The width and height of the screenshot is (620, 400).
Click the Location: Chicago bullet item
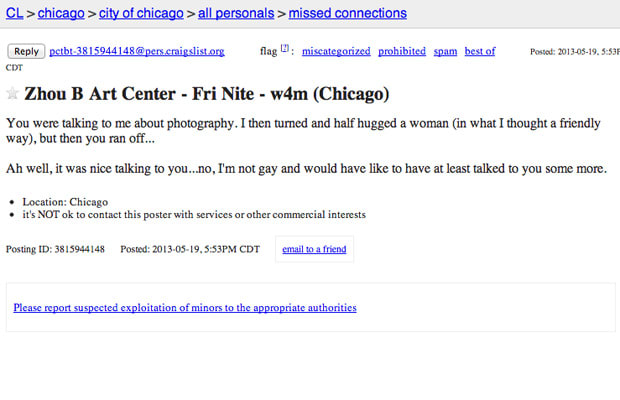point(65,202)
